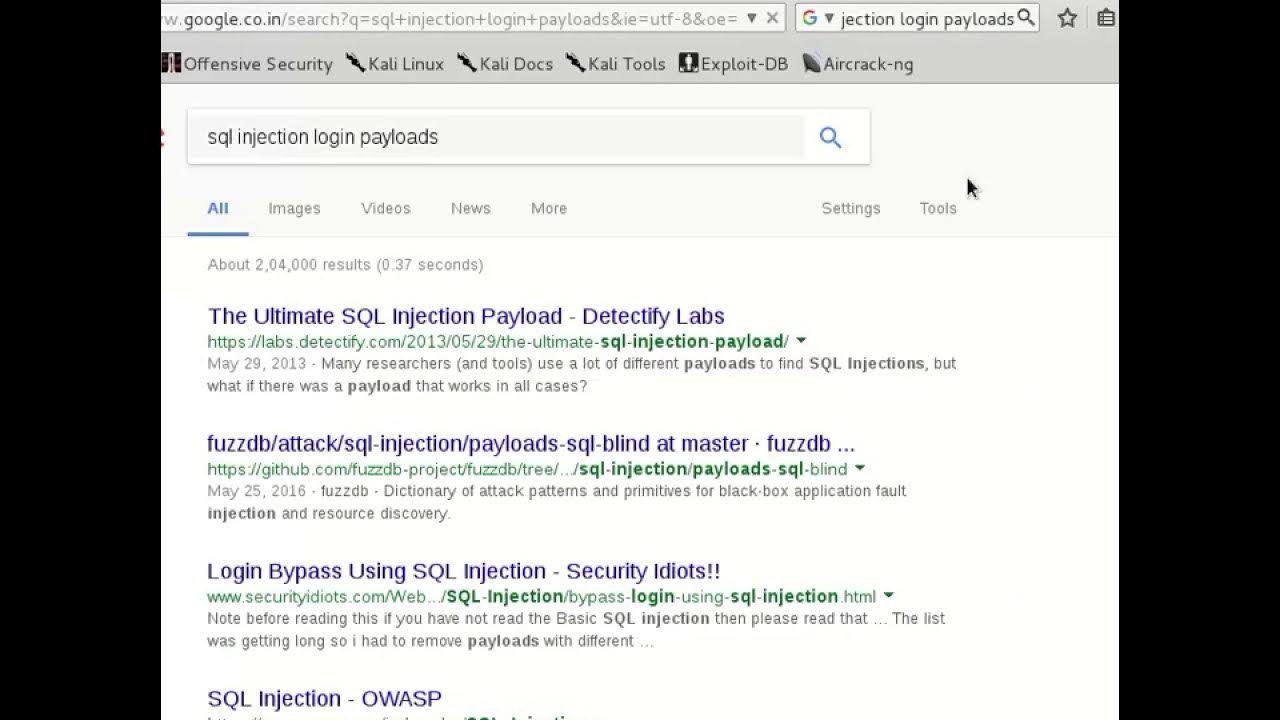Open the Kali Linux bookmark

click(x=395, y=64)
